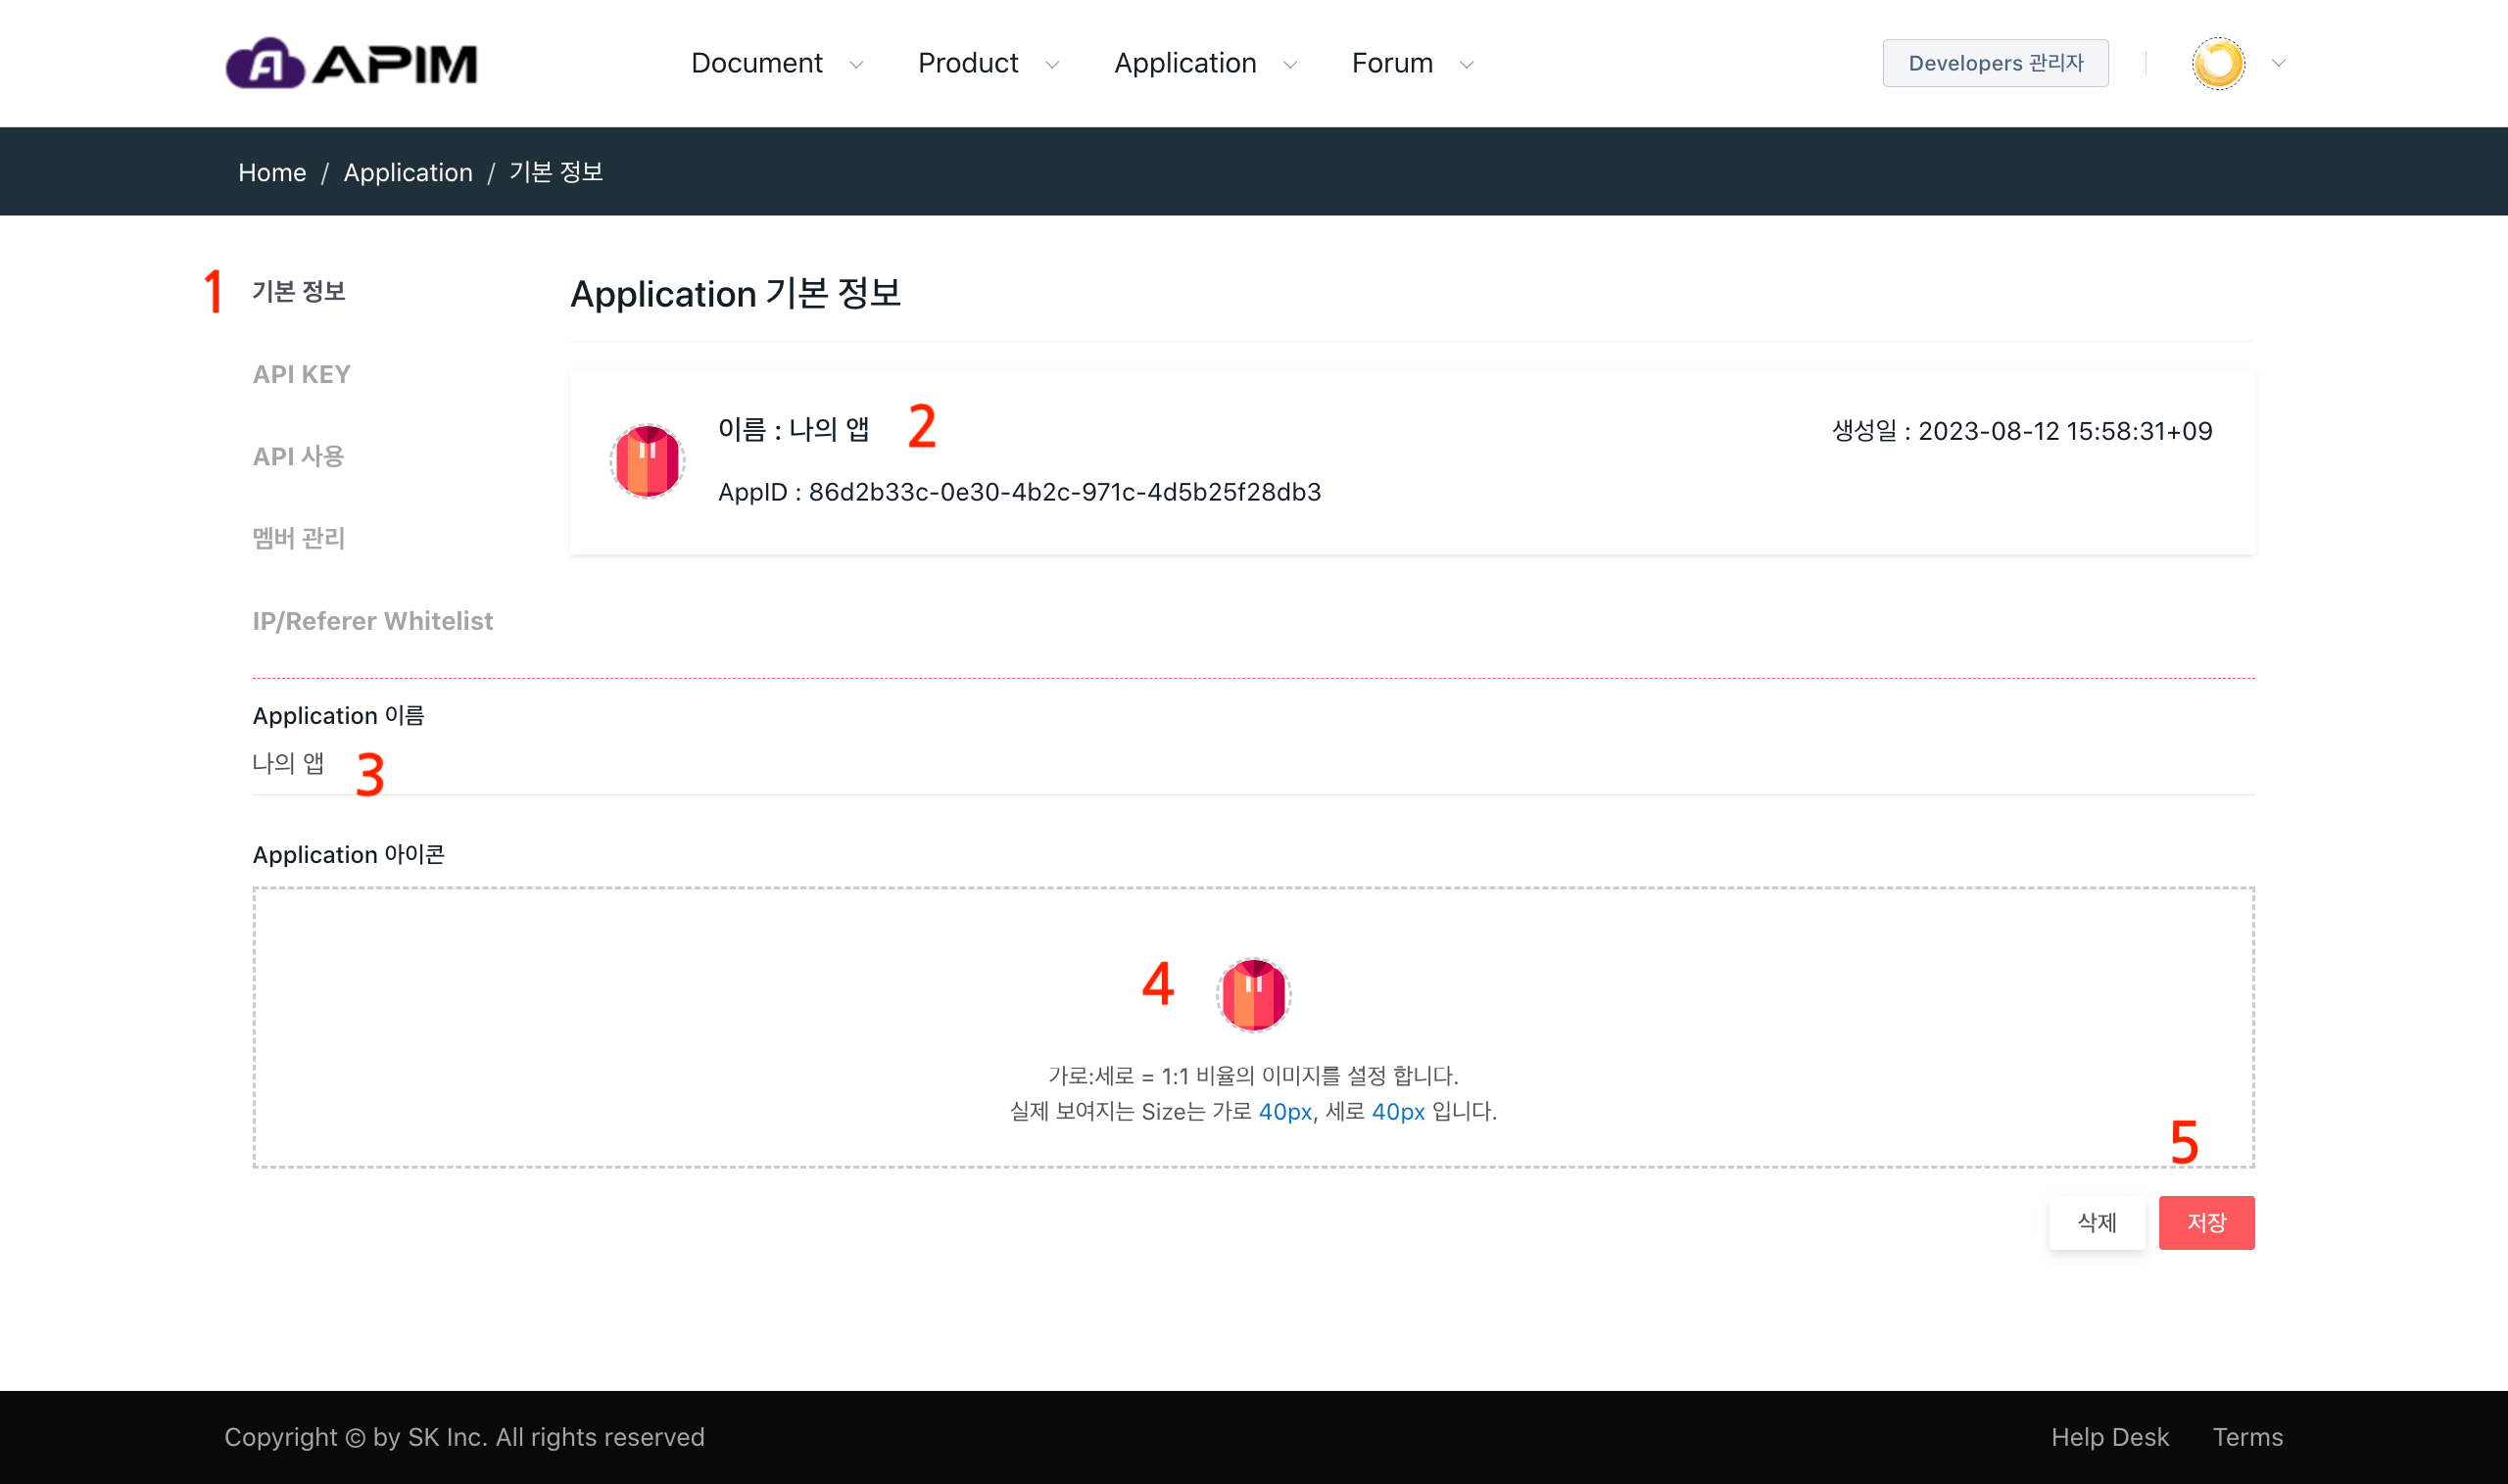The height and width of the screenshot is (1484, 2508).
Task: Open the Application menu in navbar
Action: (x=1204, y=63)
